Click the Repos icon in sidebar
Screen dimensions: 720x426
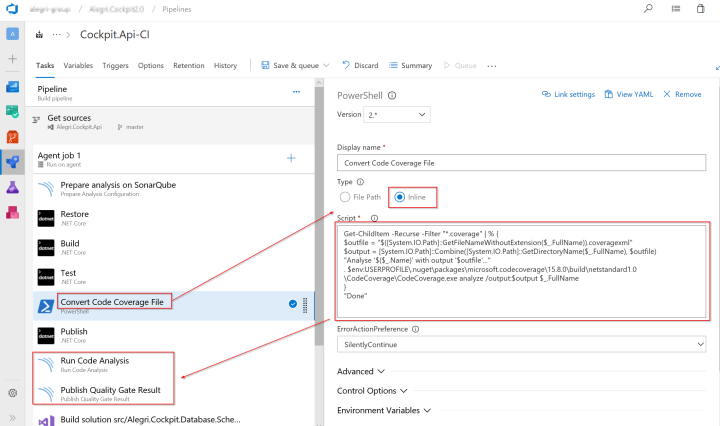tap(13, 136)
